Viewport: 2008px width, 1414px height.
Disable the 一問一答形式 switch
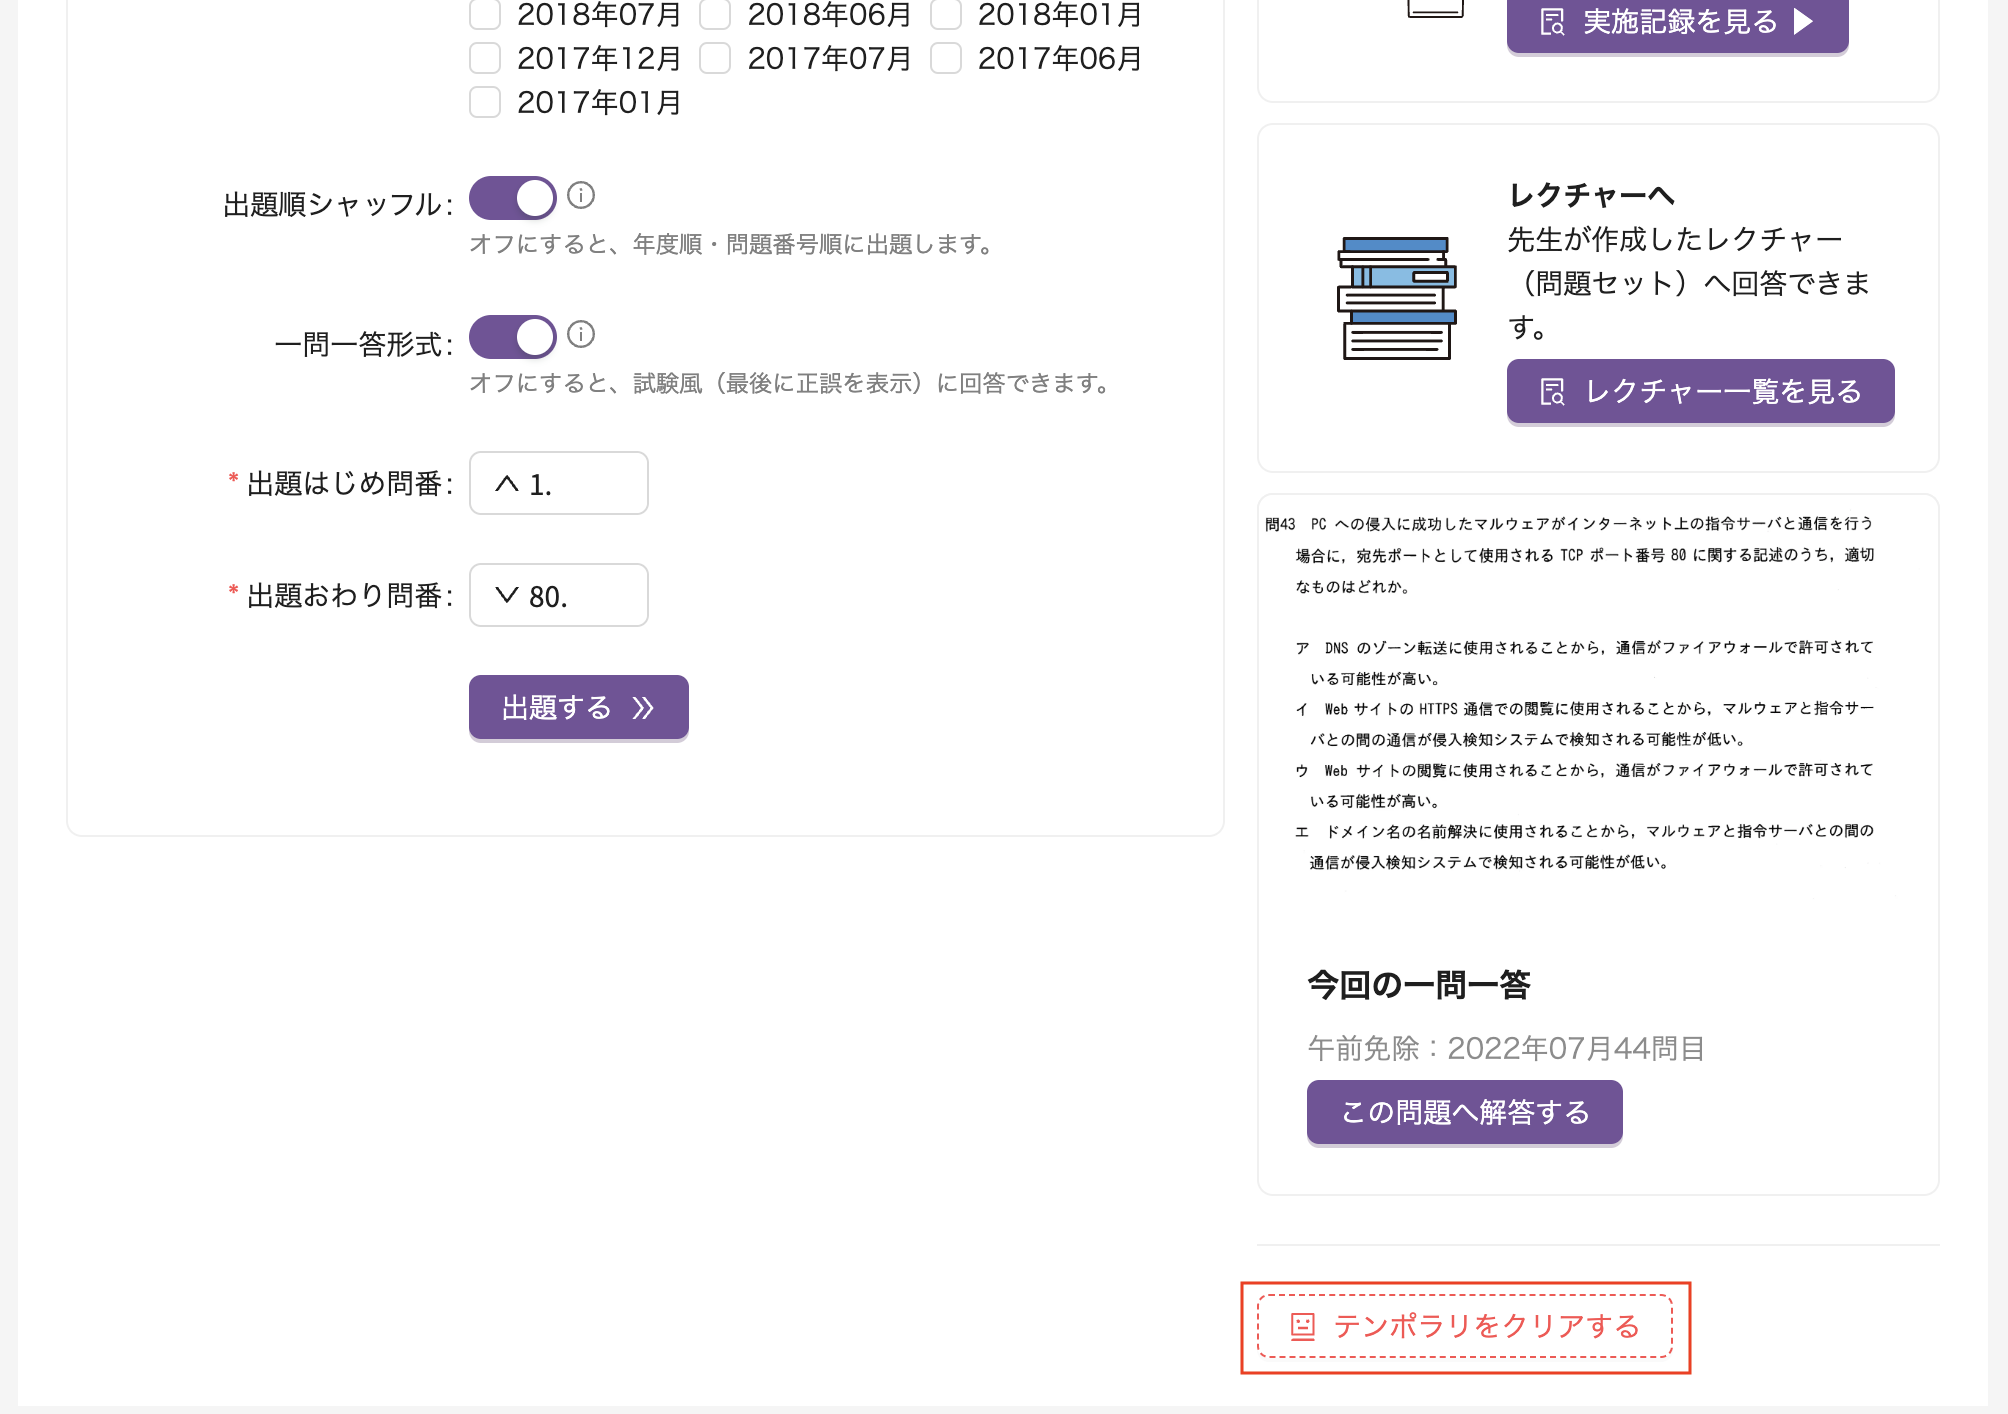[513, 337]
